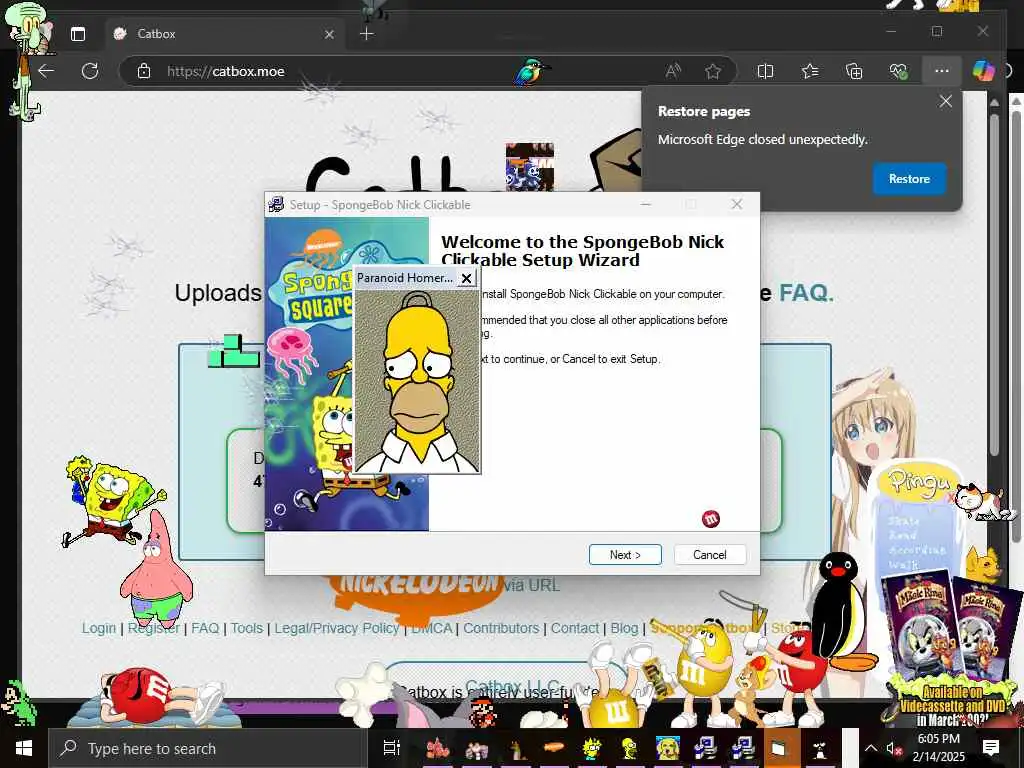Add this page to favorites star
Screen dimensions: 1024x768
[712, 71]
